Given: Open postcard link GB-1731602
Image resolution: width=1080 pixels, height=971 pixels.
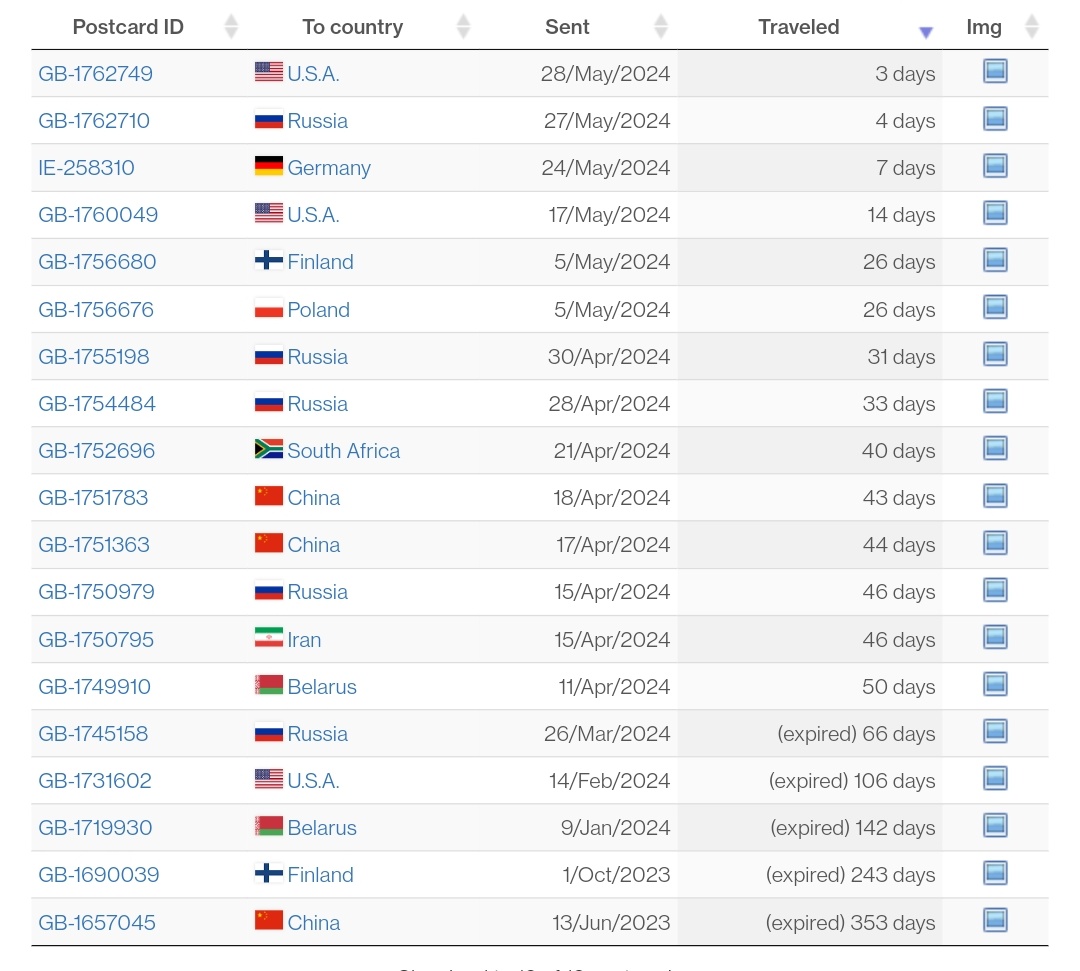Looking at the screenshot, I should (x=95, y=781).
